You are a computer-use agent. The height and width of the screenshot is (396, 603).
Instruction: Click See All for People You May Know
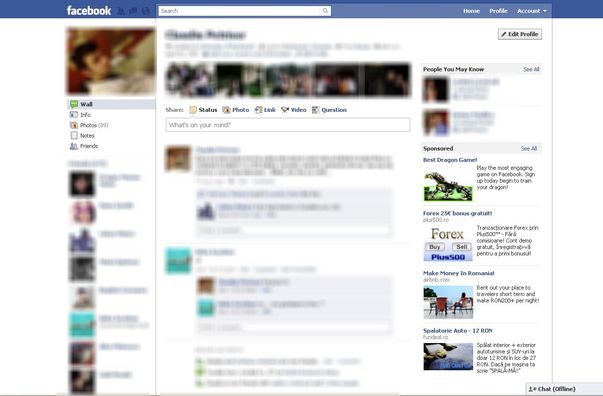coord(531,69)
